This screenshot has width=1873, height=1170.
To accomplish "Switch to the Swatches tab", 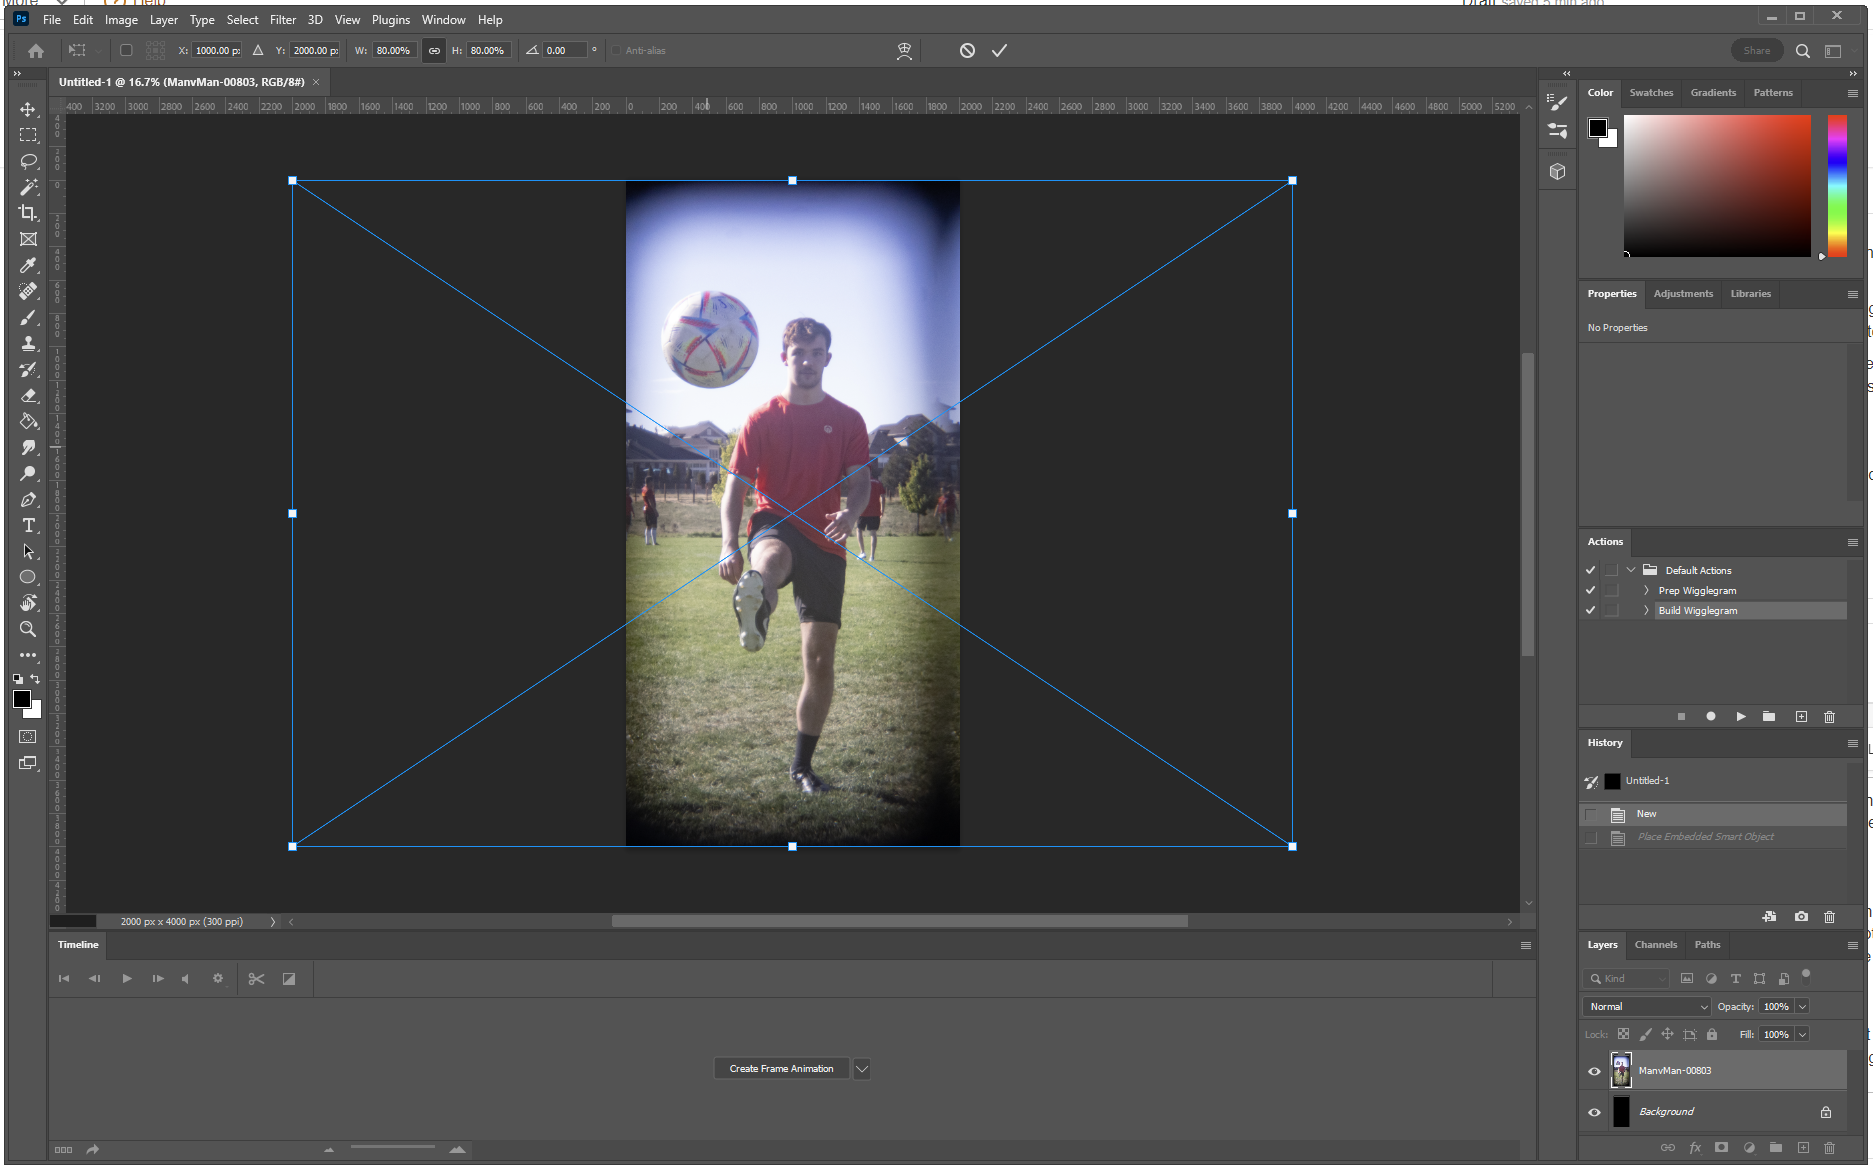I will (x=1651, y=93).
